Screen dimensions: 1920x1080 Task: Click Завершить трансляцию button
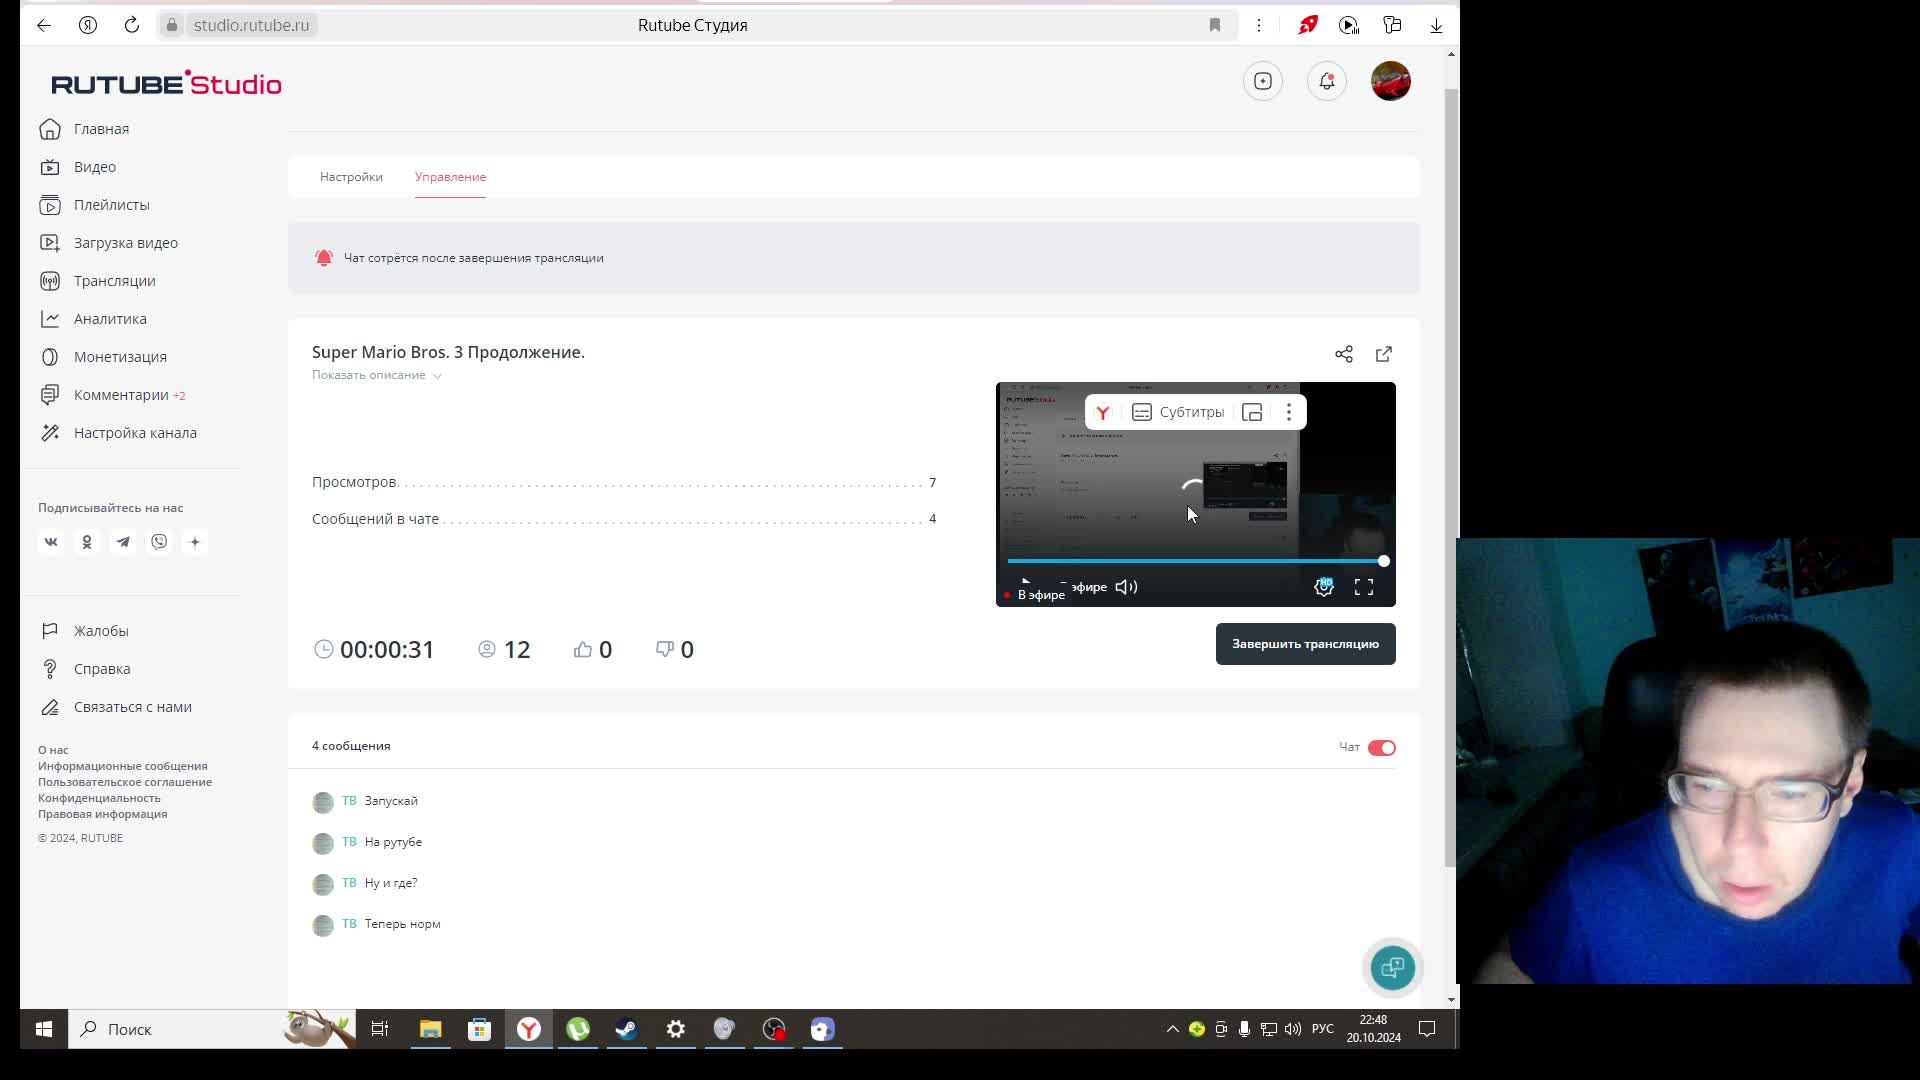1305,644
